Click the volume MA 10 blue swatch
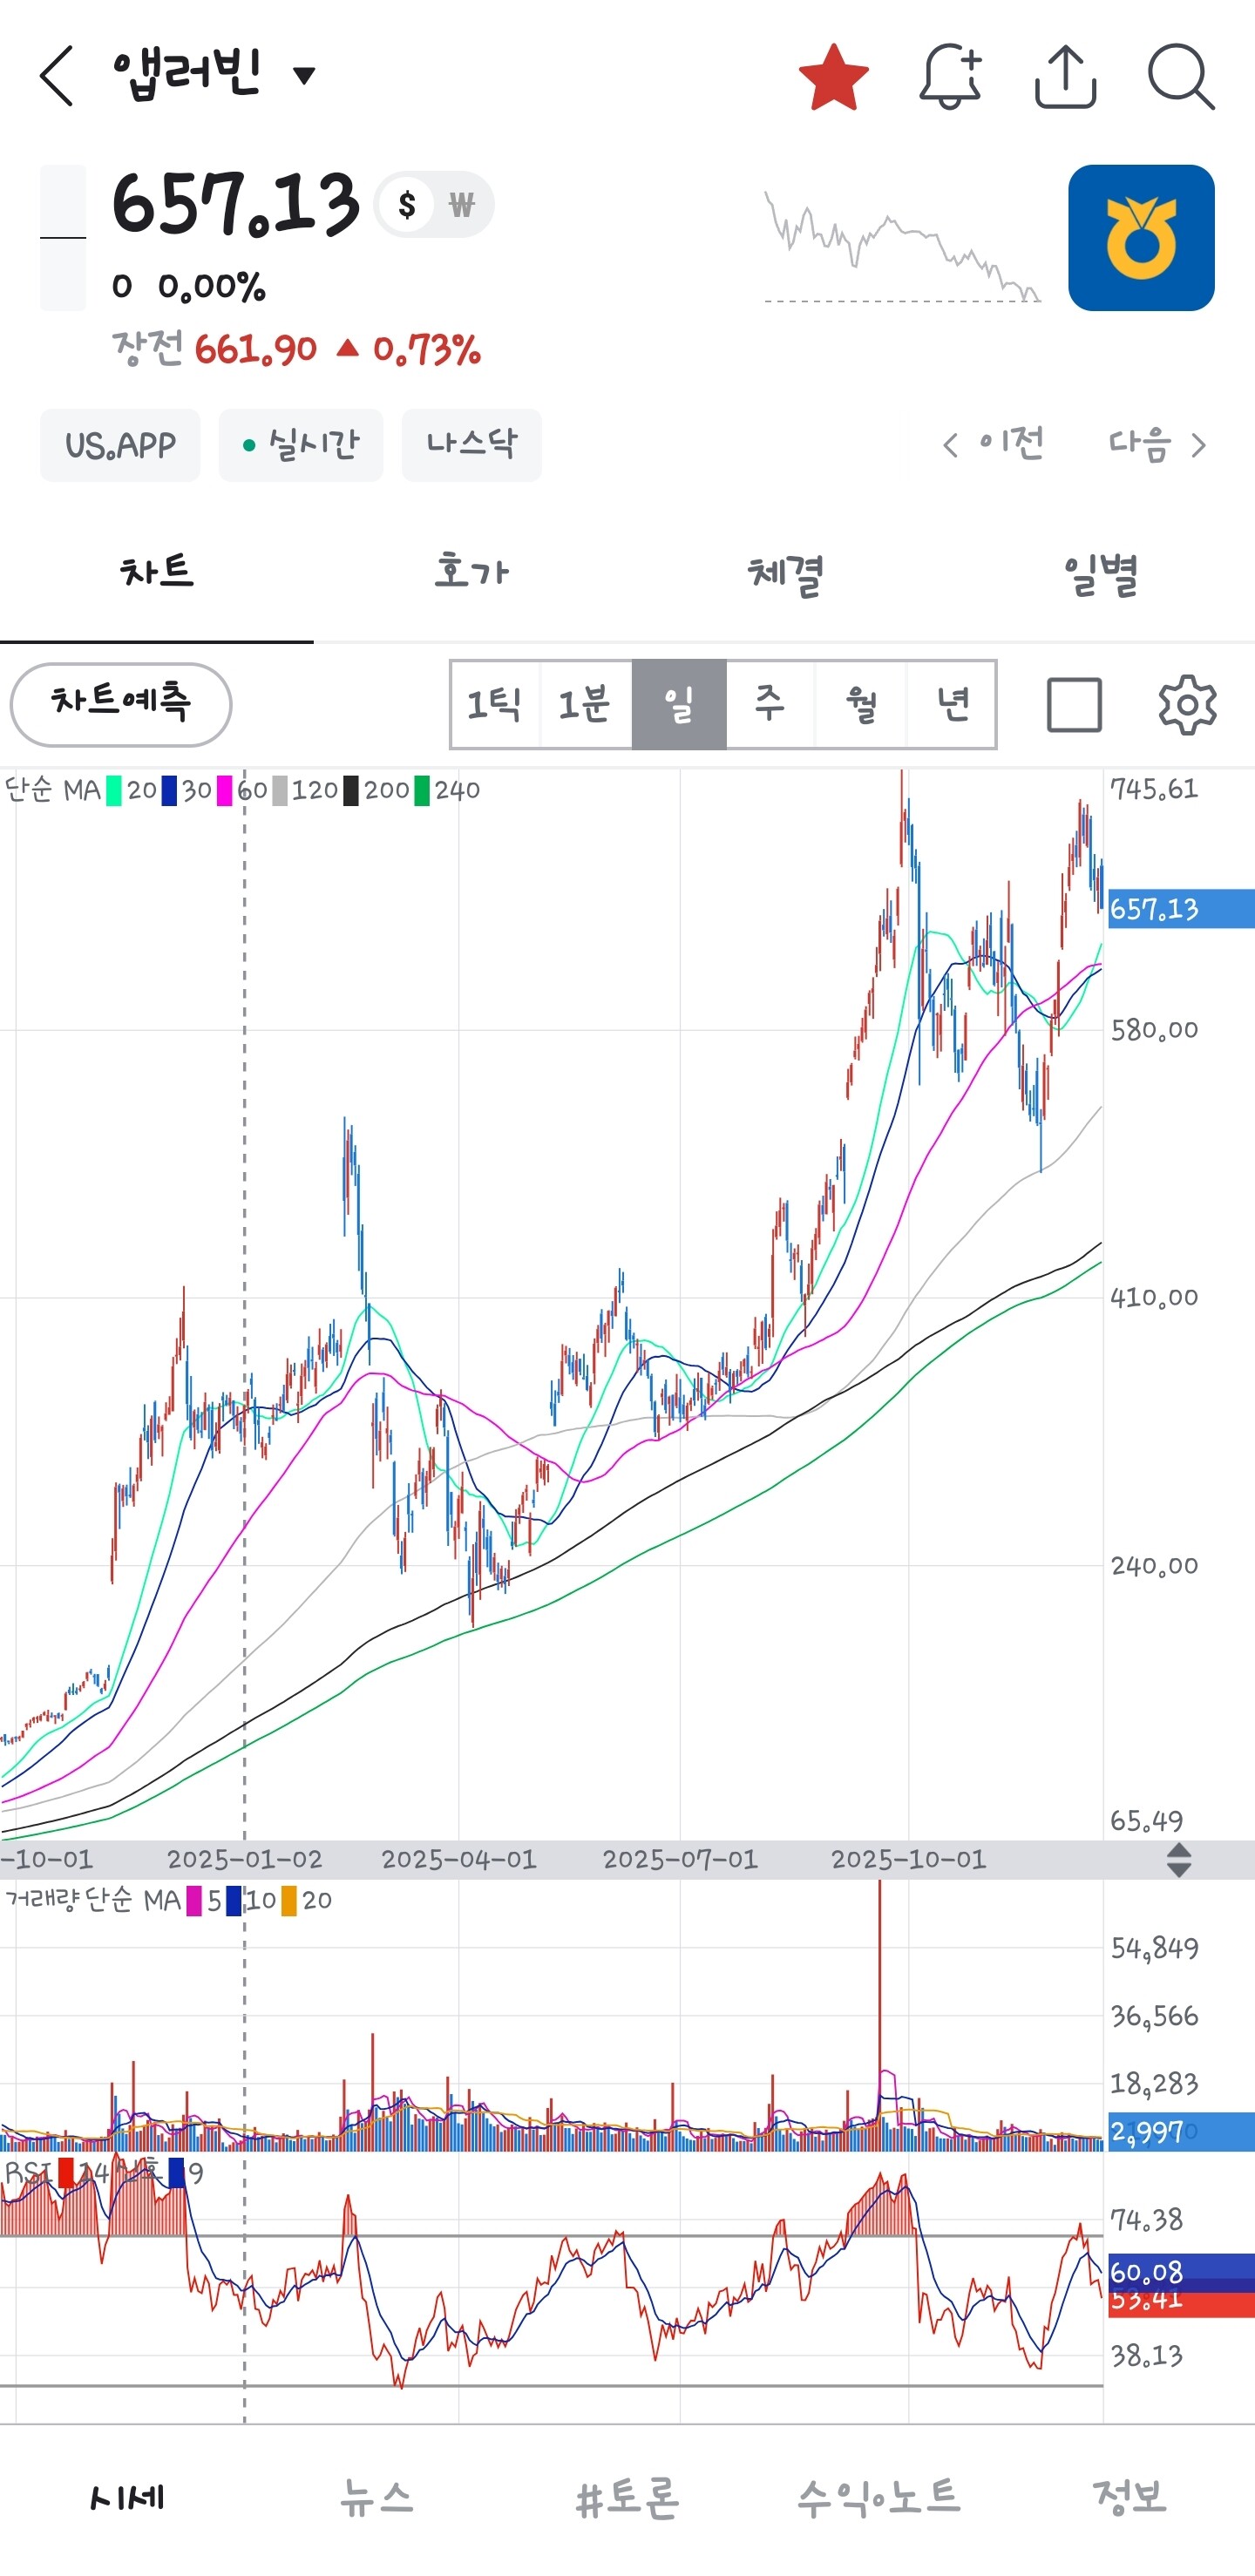Screen dimensions: 1255x2576 click(x=233, y=1901)
